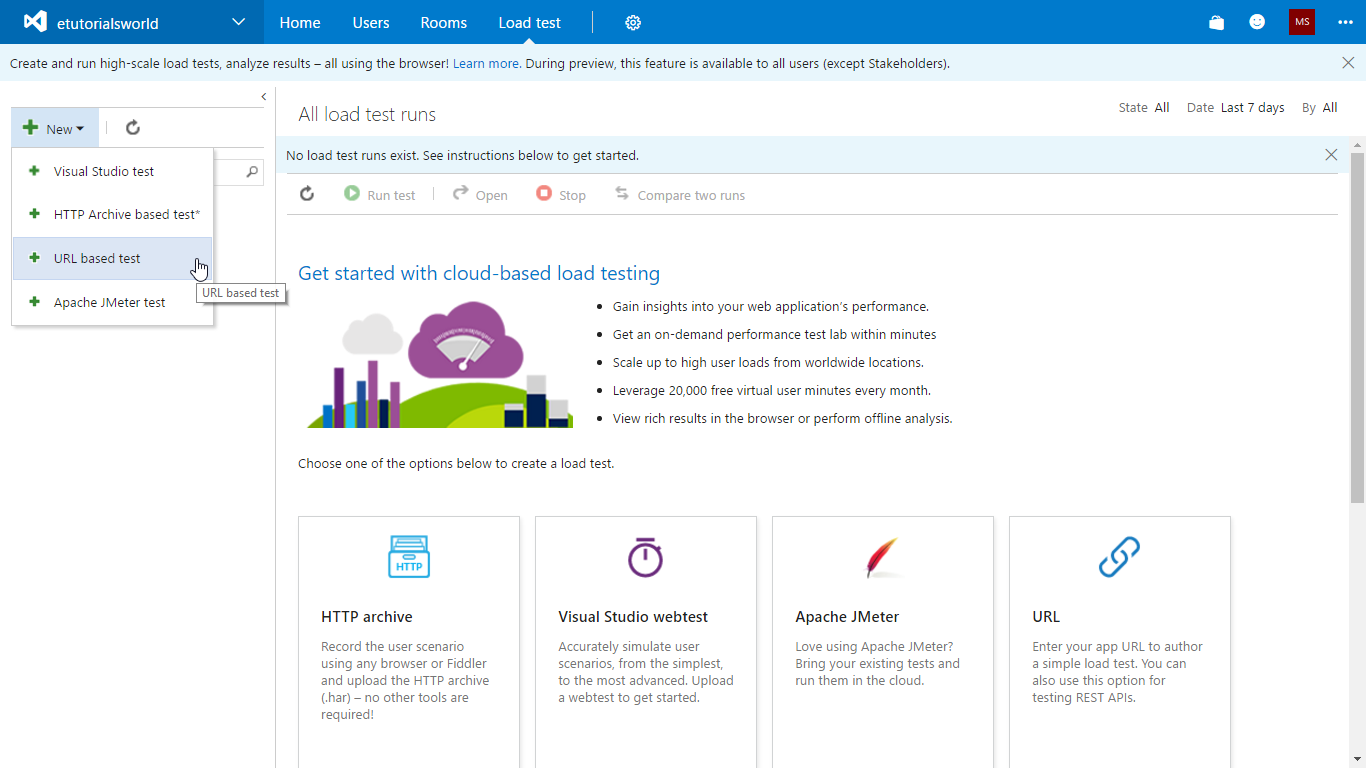Open the Users tab
This screenshot has width=1366, height=768.
(371, 22)
